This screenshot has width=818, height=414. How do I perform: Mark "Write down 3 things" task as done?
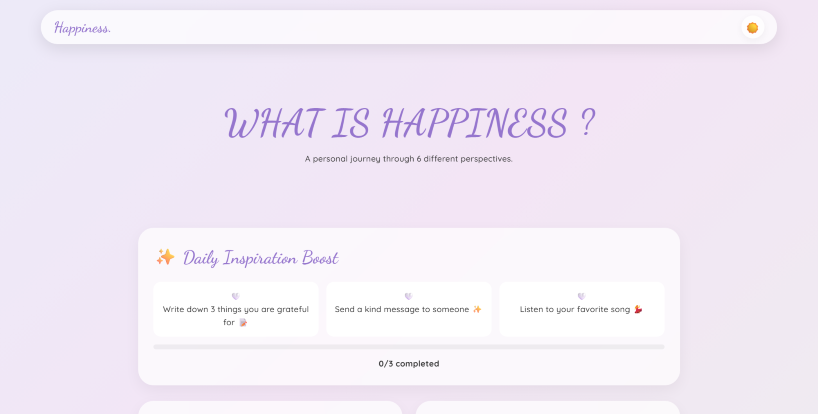click(x=236, y=310)
